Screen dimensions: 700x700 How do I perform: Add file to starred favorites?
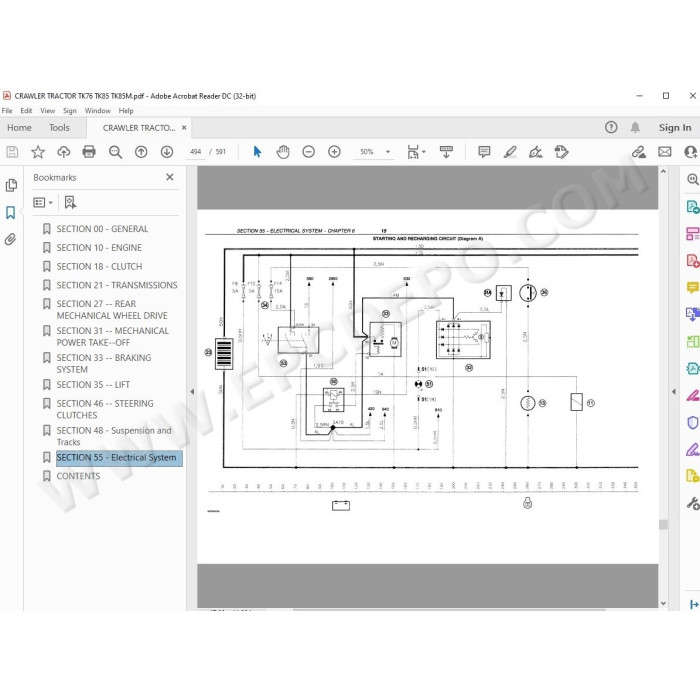pyautogui.click(x=38, y=152)
